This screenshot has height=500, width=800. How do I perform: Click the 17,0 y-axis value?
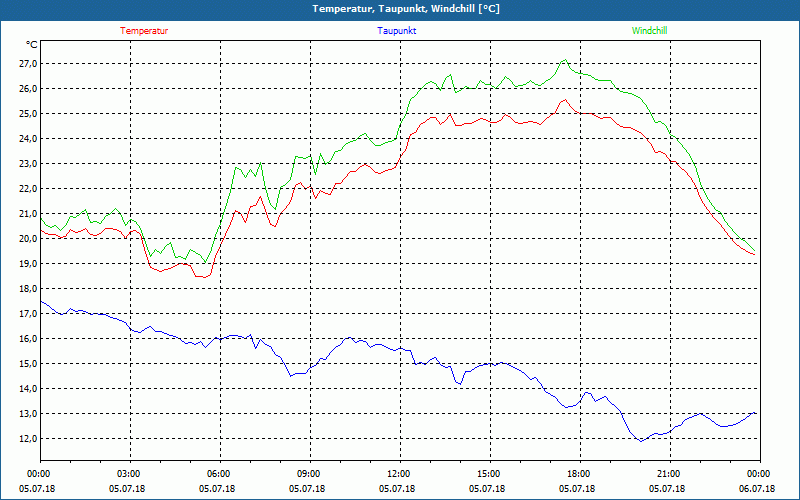[x=28, y=314]
